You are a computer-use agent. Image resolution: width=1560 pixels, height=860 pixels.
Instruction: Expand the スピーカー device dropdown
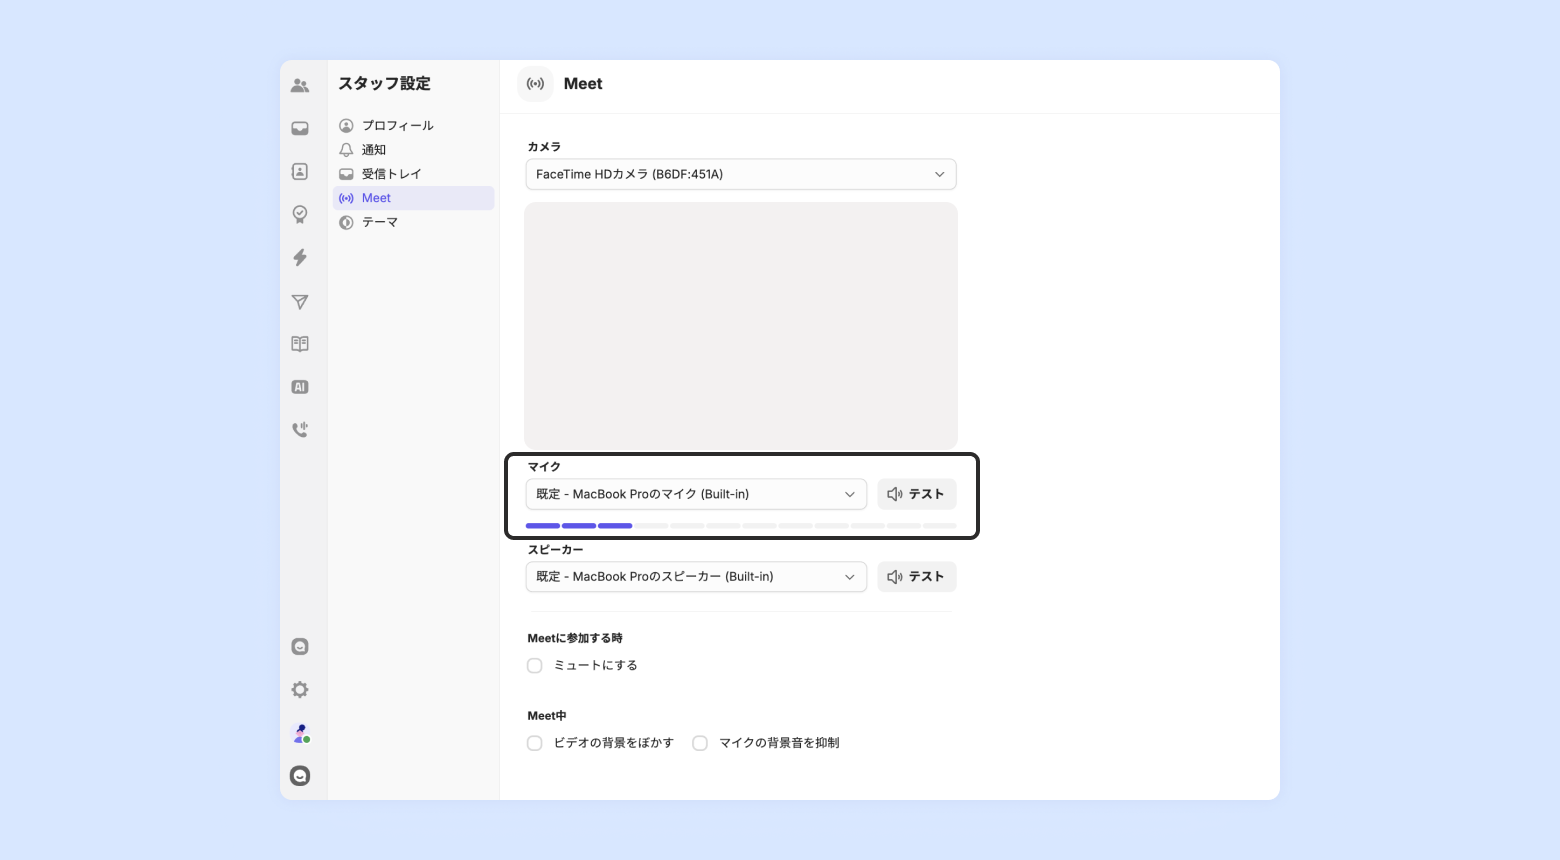[x=696, y=577]
